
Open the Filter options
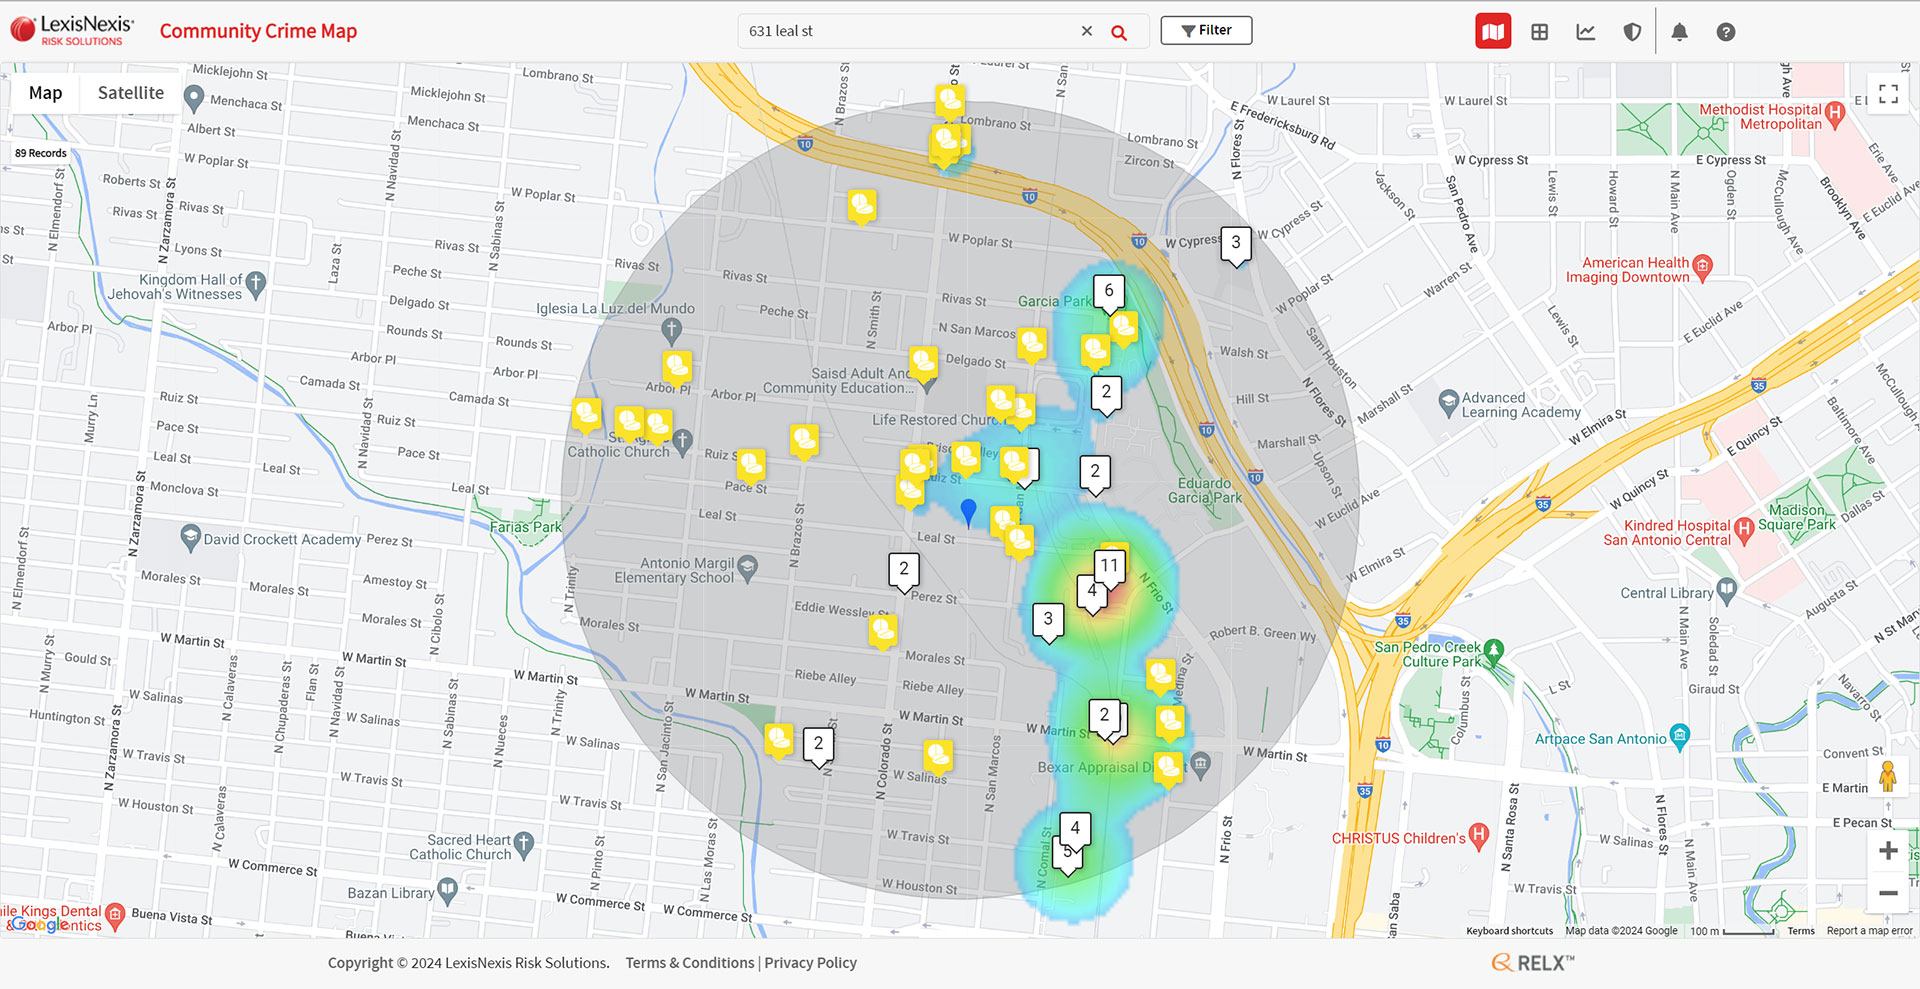(1206, 30)
